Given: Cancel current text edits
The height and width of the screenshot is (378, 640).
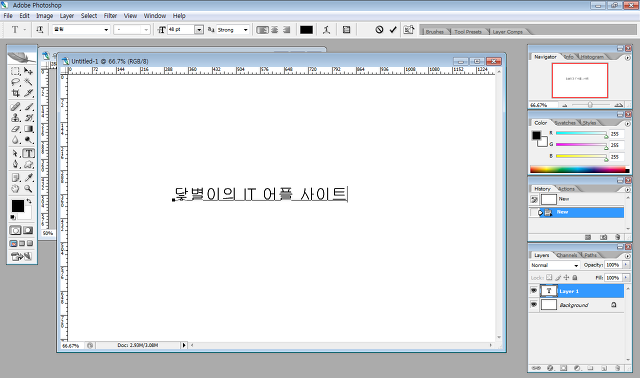Looking at the screenshot, I should coord(379,30).
